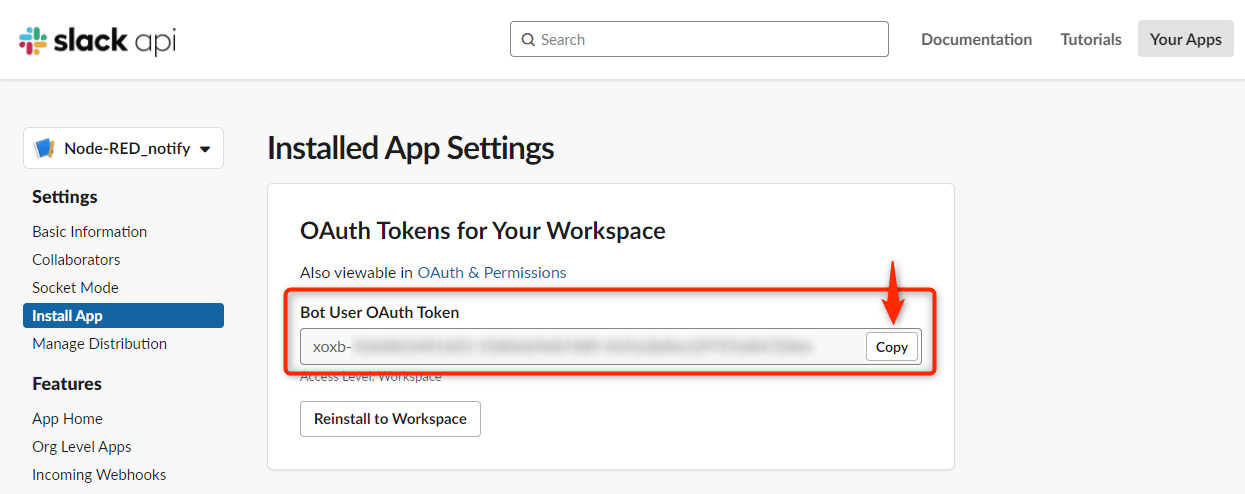This screenshot has width=1245, height=494.
Task: Open Incoming Webhooks feature
Action: click(x=99, y=474)
